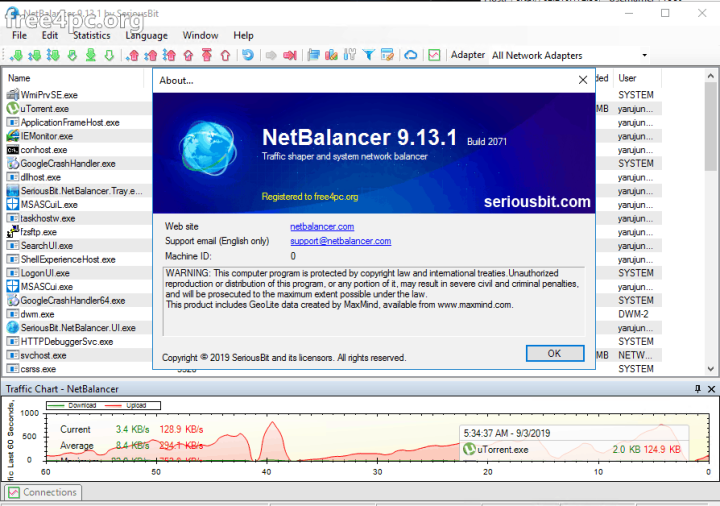The image size is (720, 506).
Task: Click the third green download arrow toolbar icon
Action: coord(53,56)
